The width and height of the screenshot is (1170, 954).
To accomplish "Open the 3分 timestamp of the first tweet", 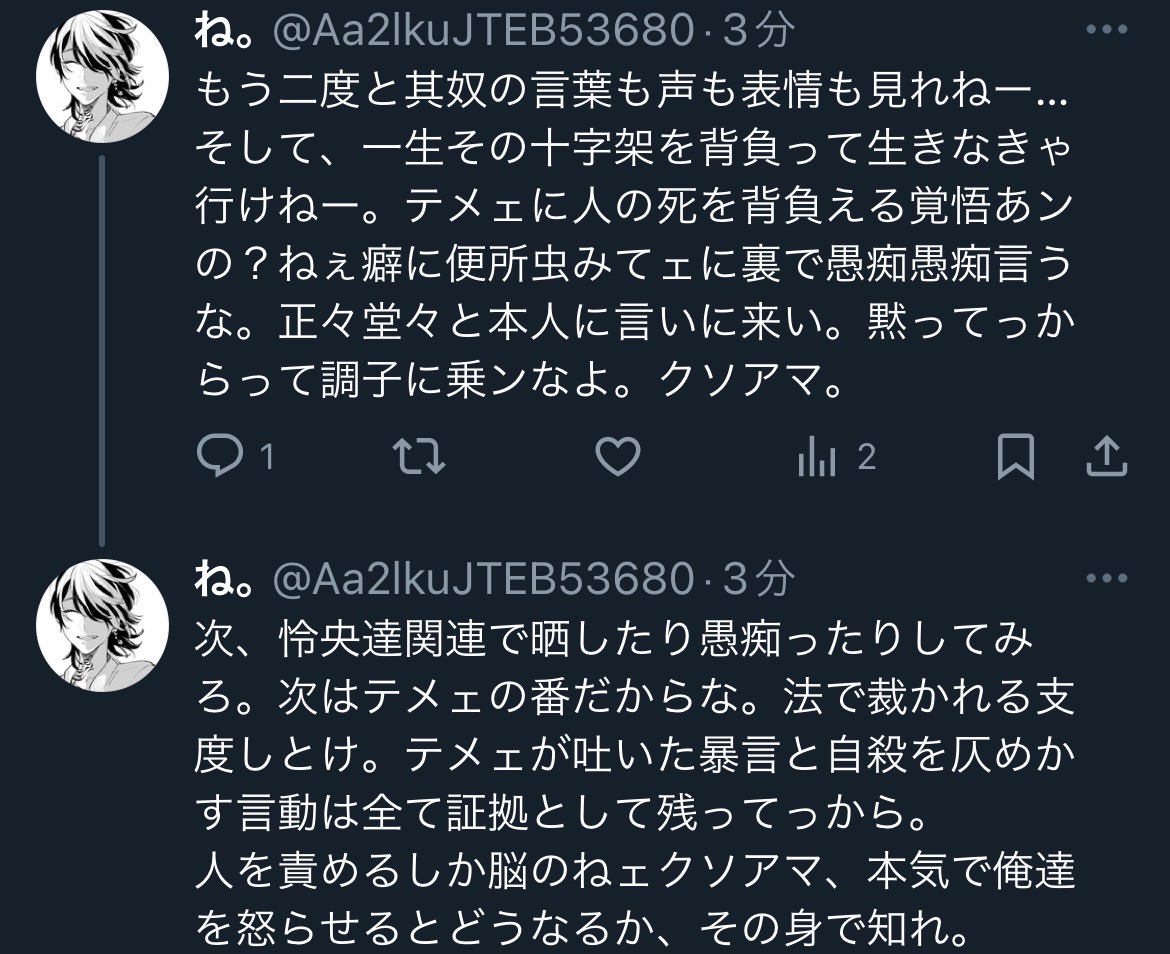I will [x=759, y=31].
